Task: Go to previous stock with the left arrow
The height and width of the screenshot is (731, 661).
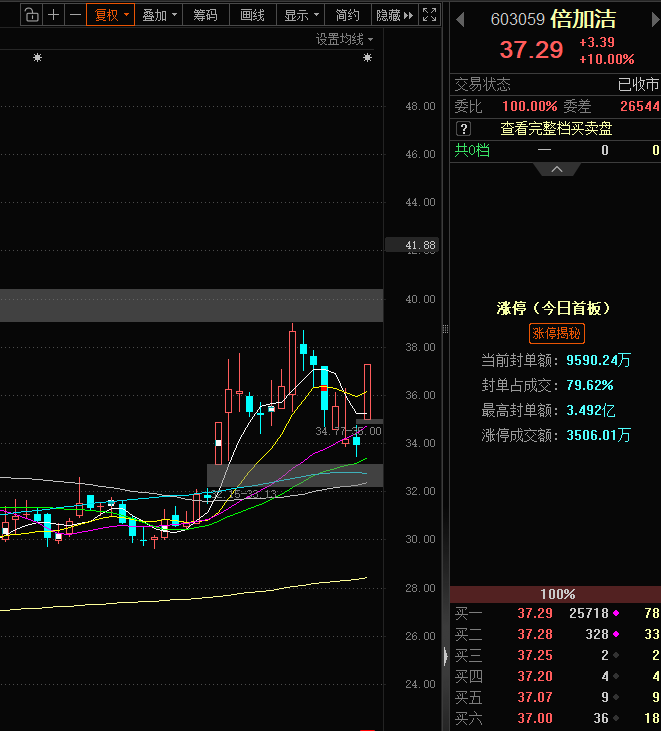Action: pos(461,20)
